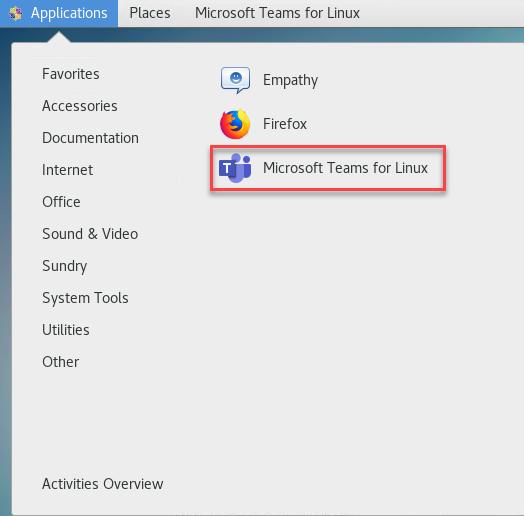Click the Empathy chat bubble icon
524x516 pixels.
(235, 80)
